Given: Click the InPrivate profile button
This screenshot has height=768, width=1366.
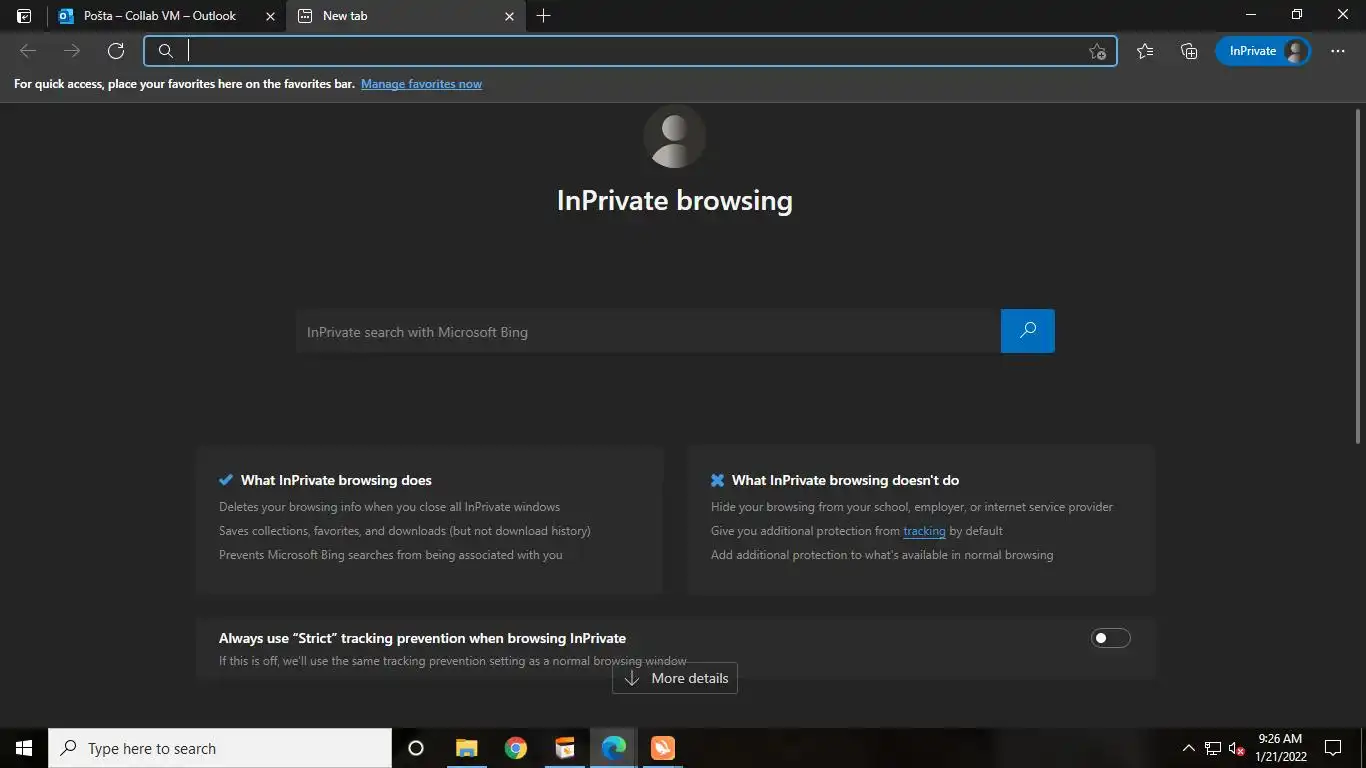Looking at the screenshot, I should click(x=1263, y=51).
